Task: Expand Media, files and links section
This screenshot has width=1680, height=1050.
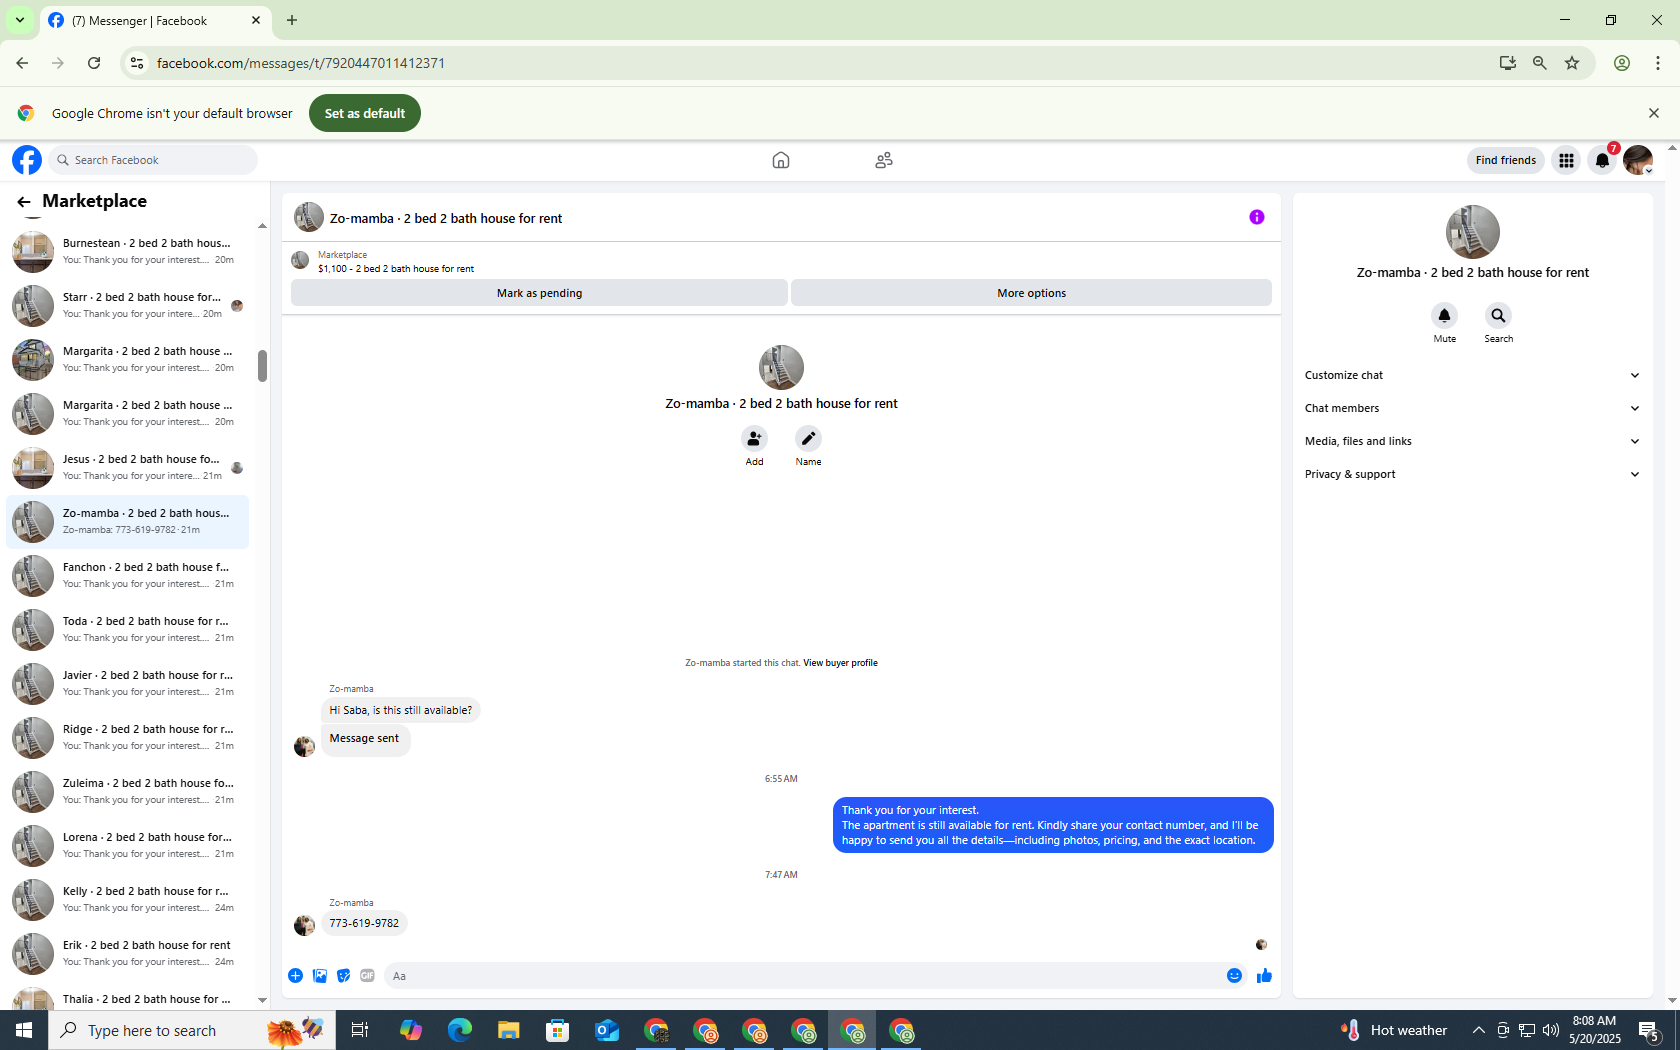Action: (1472, 441)
